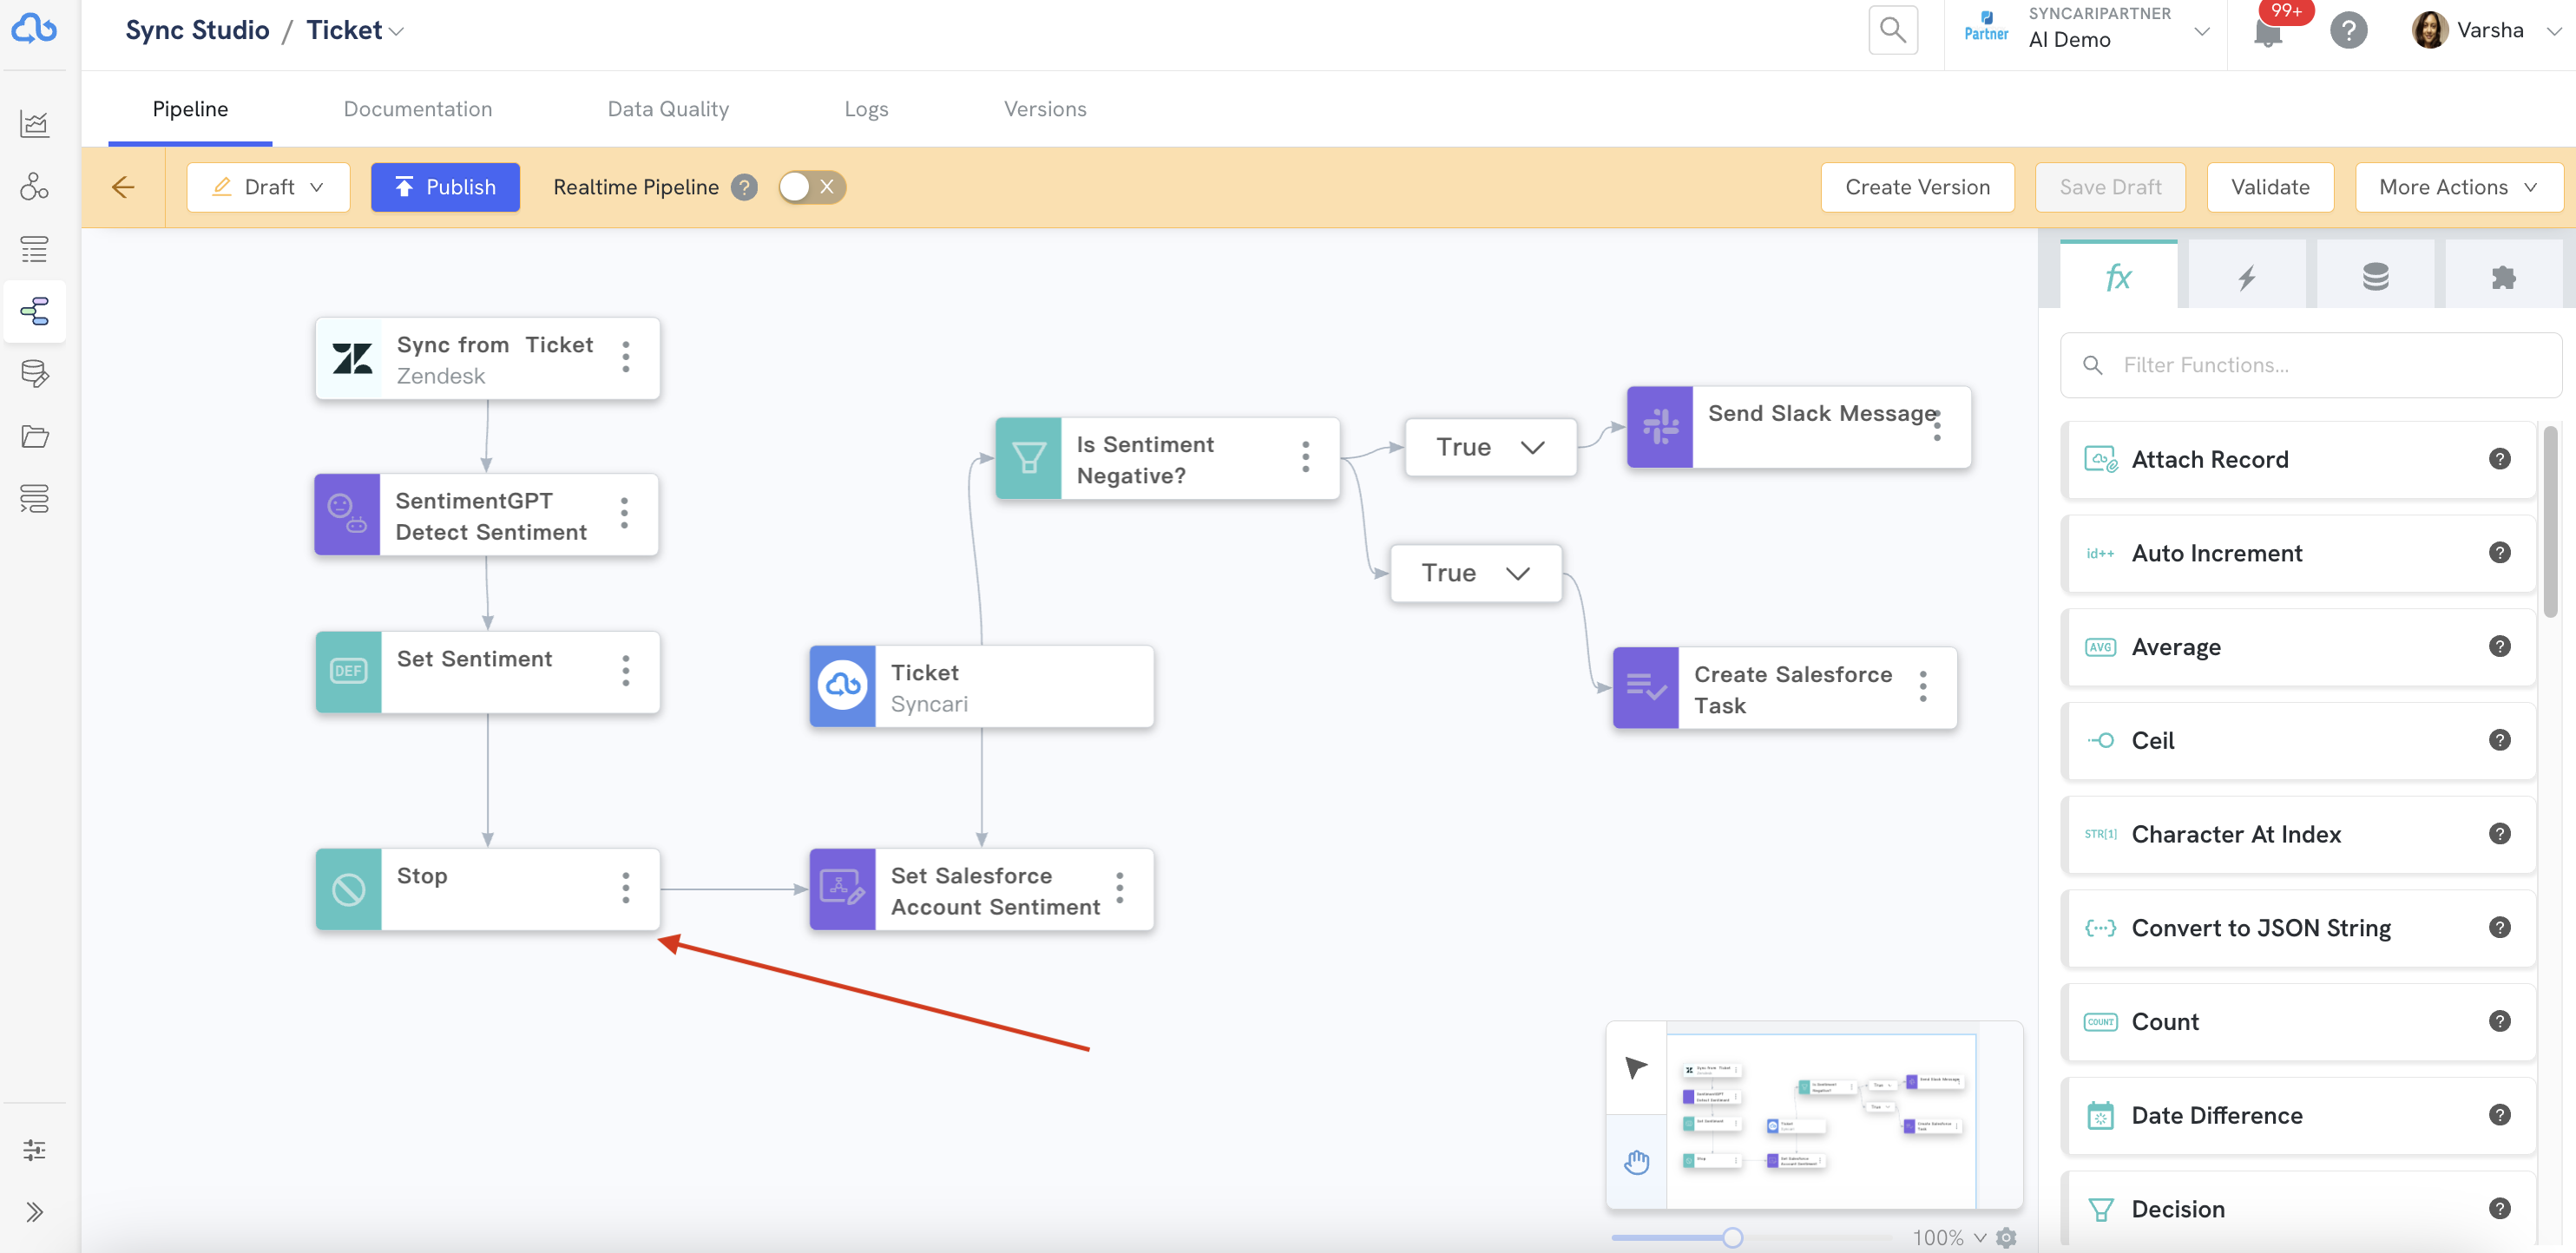Open the Varsha user menu
Screen dimensions: 2576x1253
(2487, 30)
